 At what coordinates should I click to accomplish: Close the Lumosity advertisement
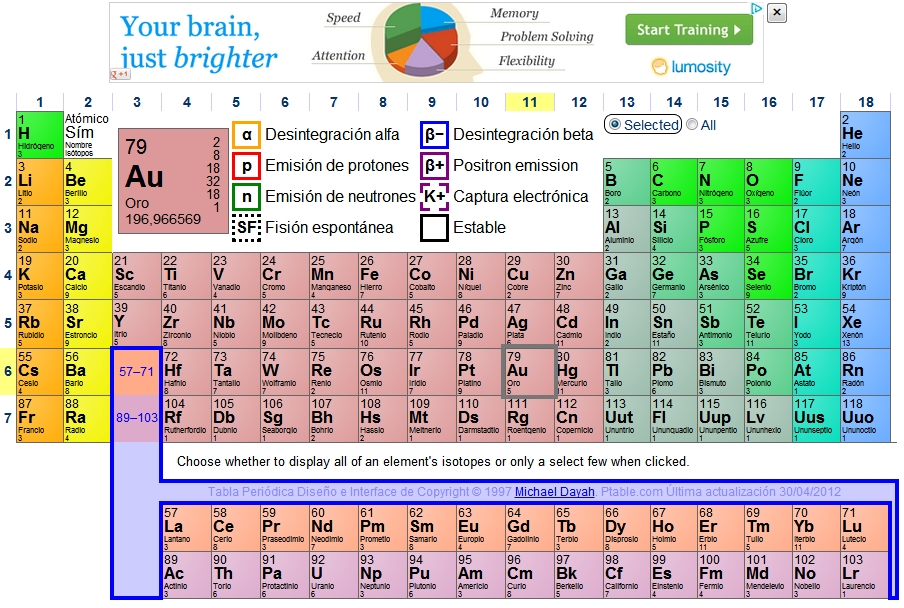click(x=777, y=13)
